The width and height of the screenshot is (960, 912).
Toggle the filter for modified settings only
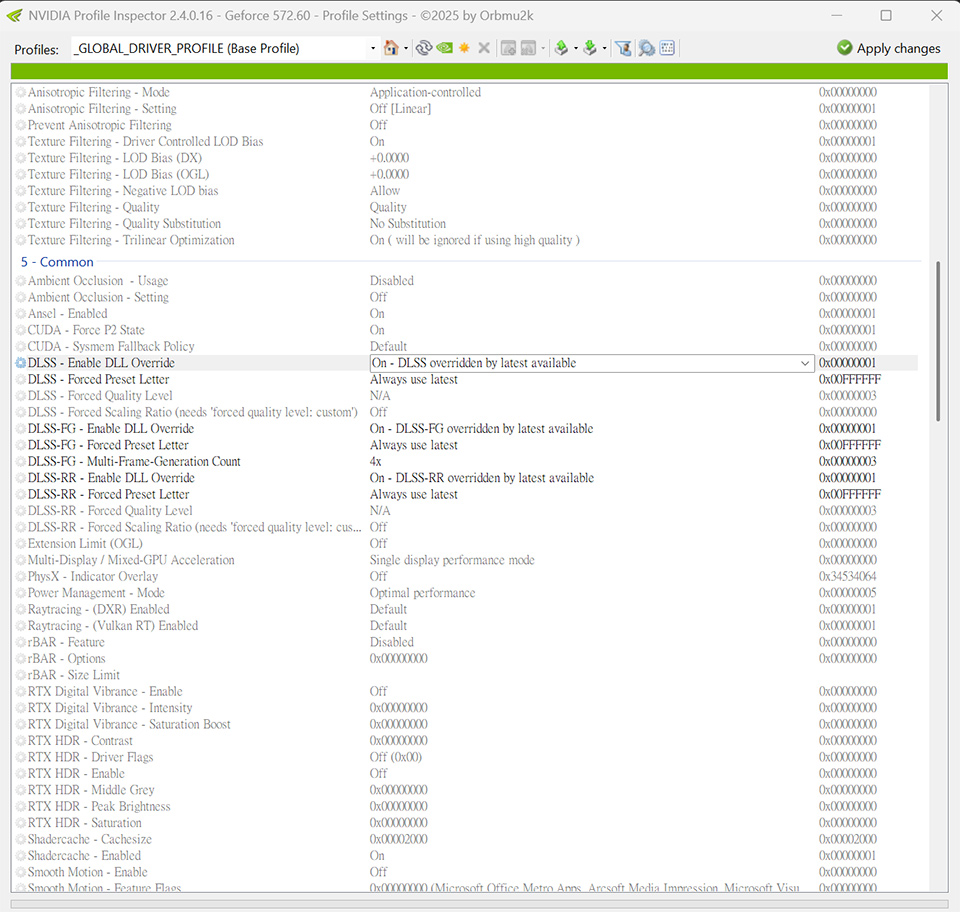(x=623, y=47)
